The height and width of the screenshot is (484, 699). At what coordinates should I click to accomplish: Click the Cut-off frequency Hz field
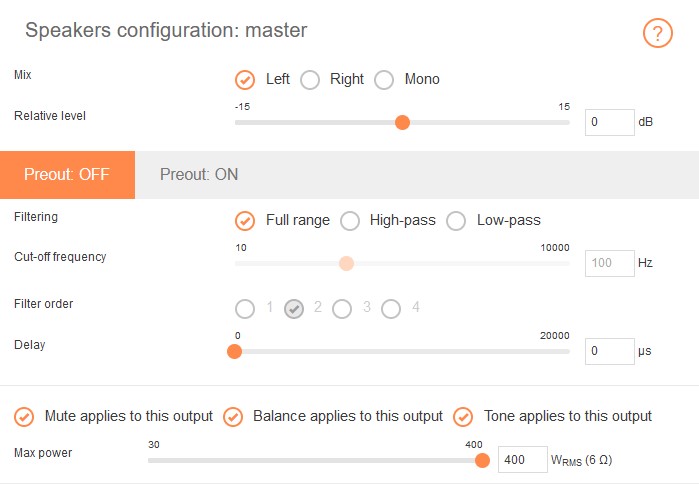point(609,264)
